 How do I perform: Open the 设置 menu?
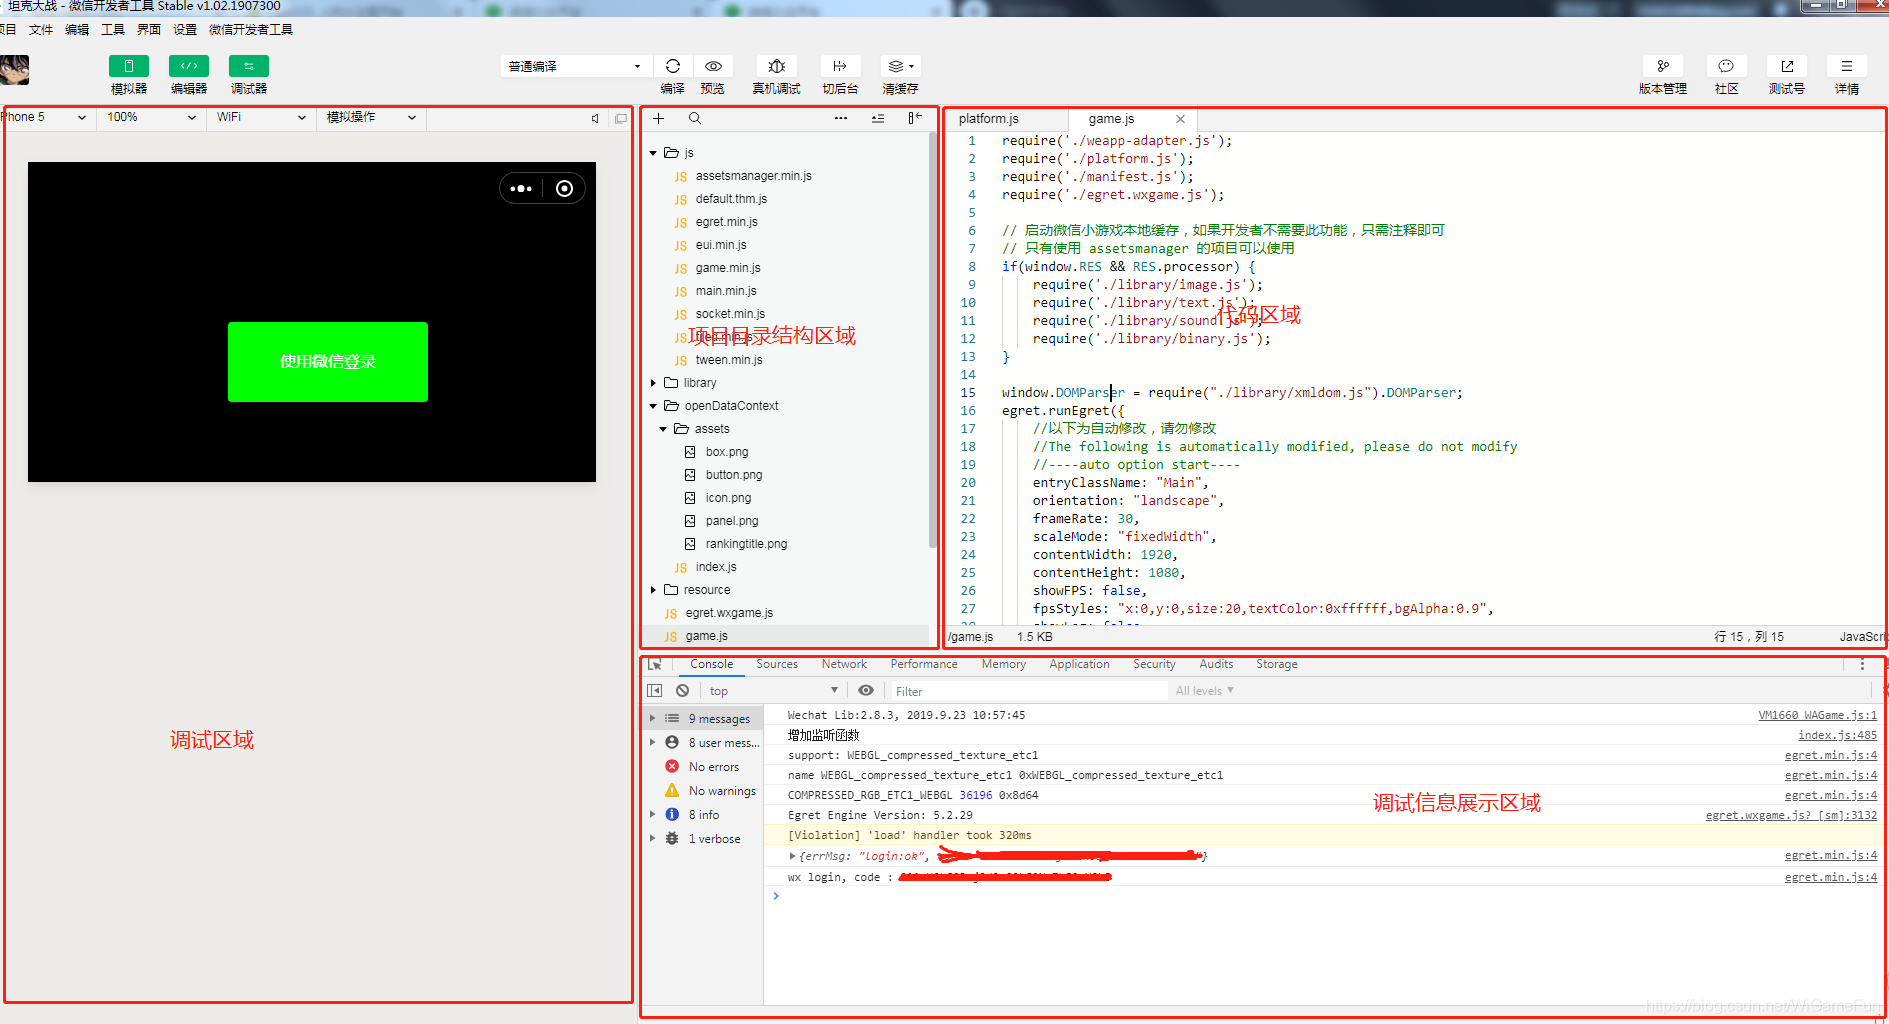[185, 29]
